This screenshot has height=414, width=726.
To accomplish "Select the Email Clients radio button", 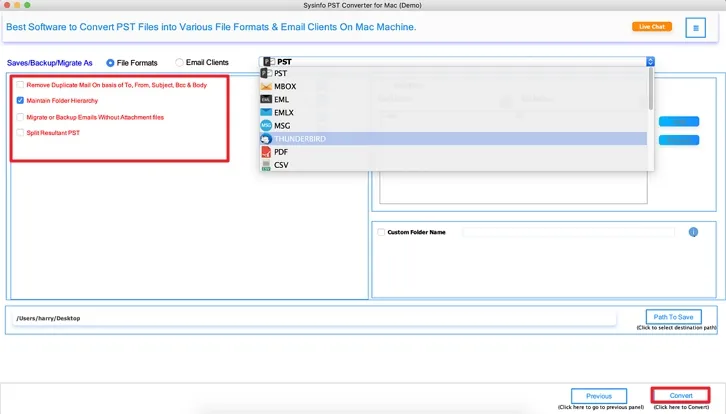I will (179, 62).
